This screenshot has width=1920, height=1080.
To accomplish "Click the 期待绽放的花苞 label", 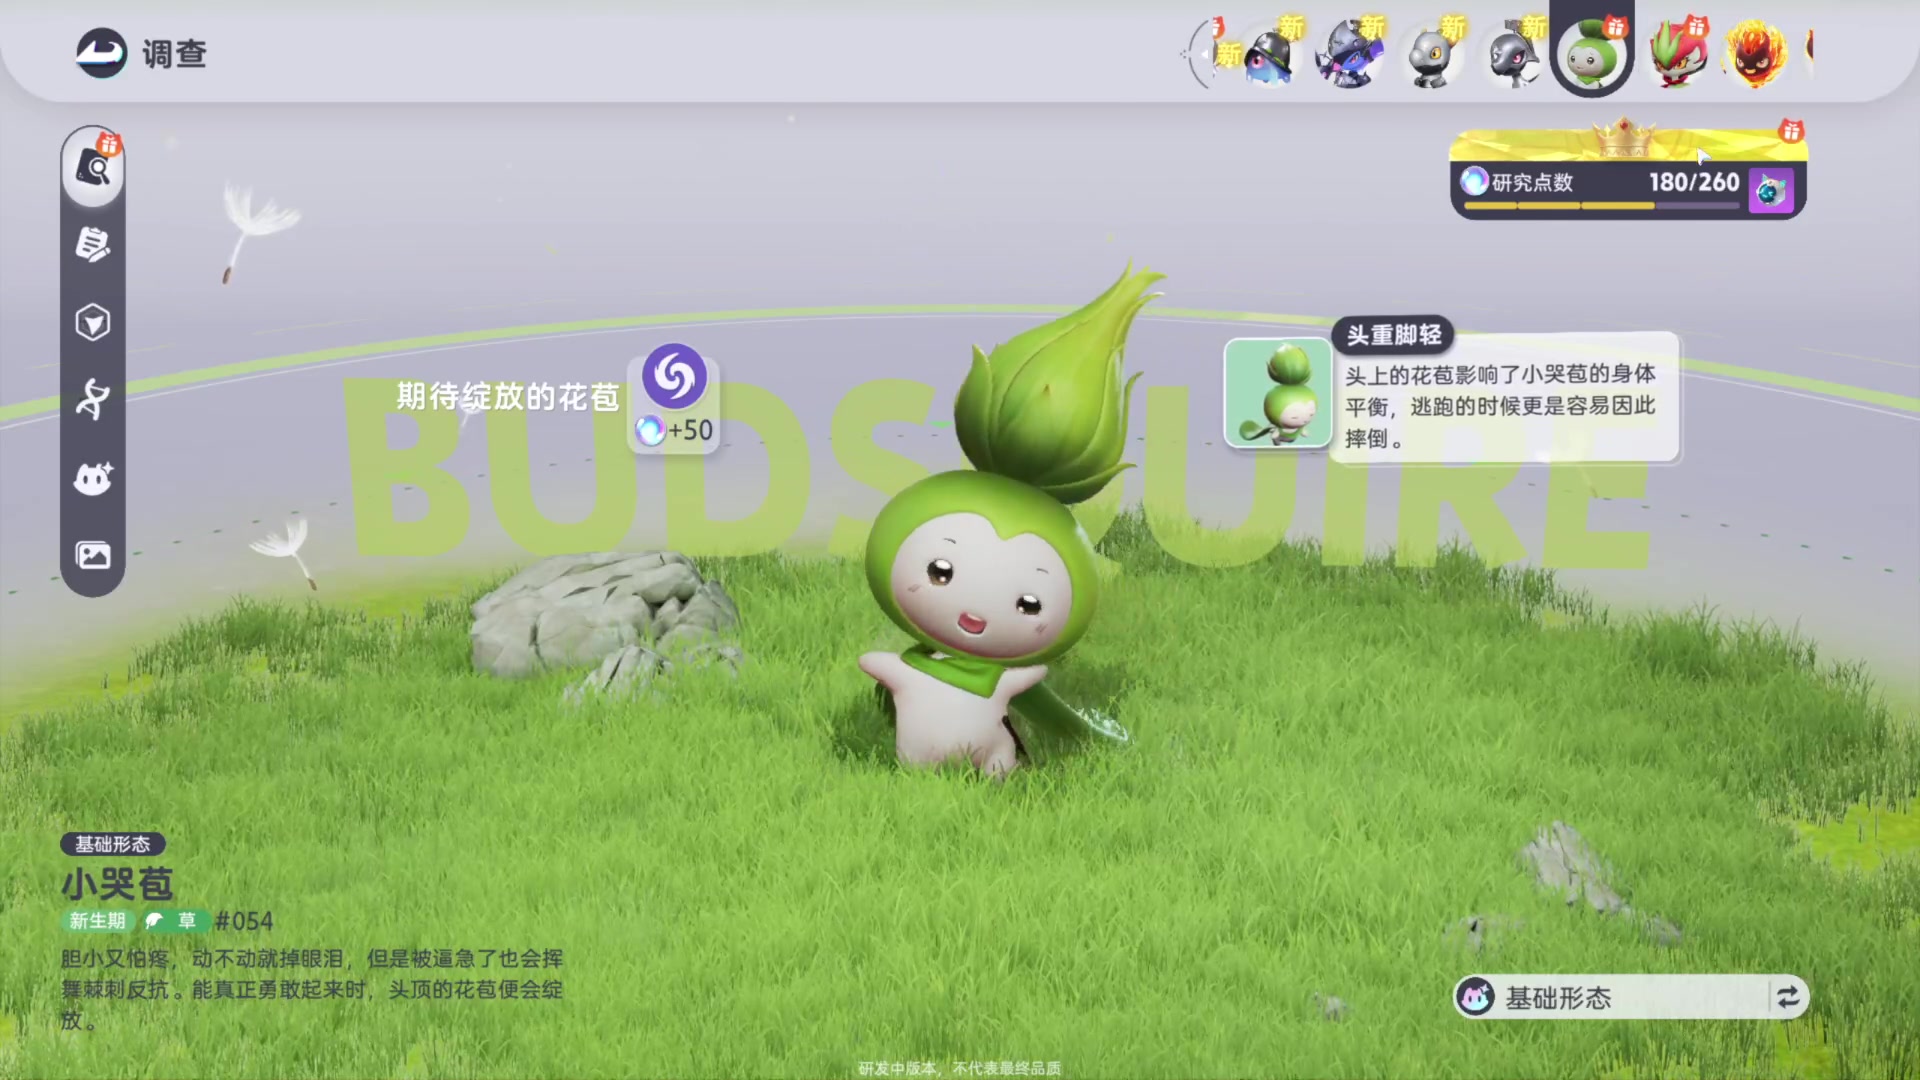I will pyautogui.click(x=508, y=397).
